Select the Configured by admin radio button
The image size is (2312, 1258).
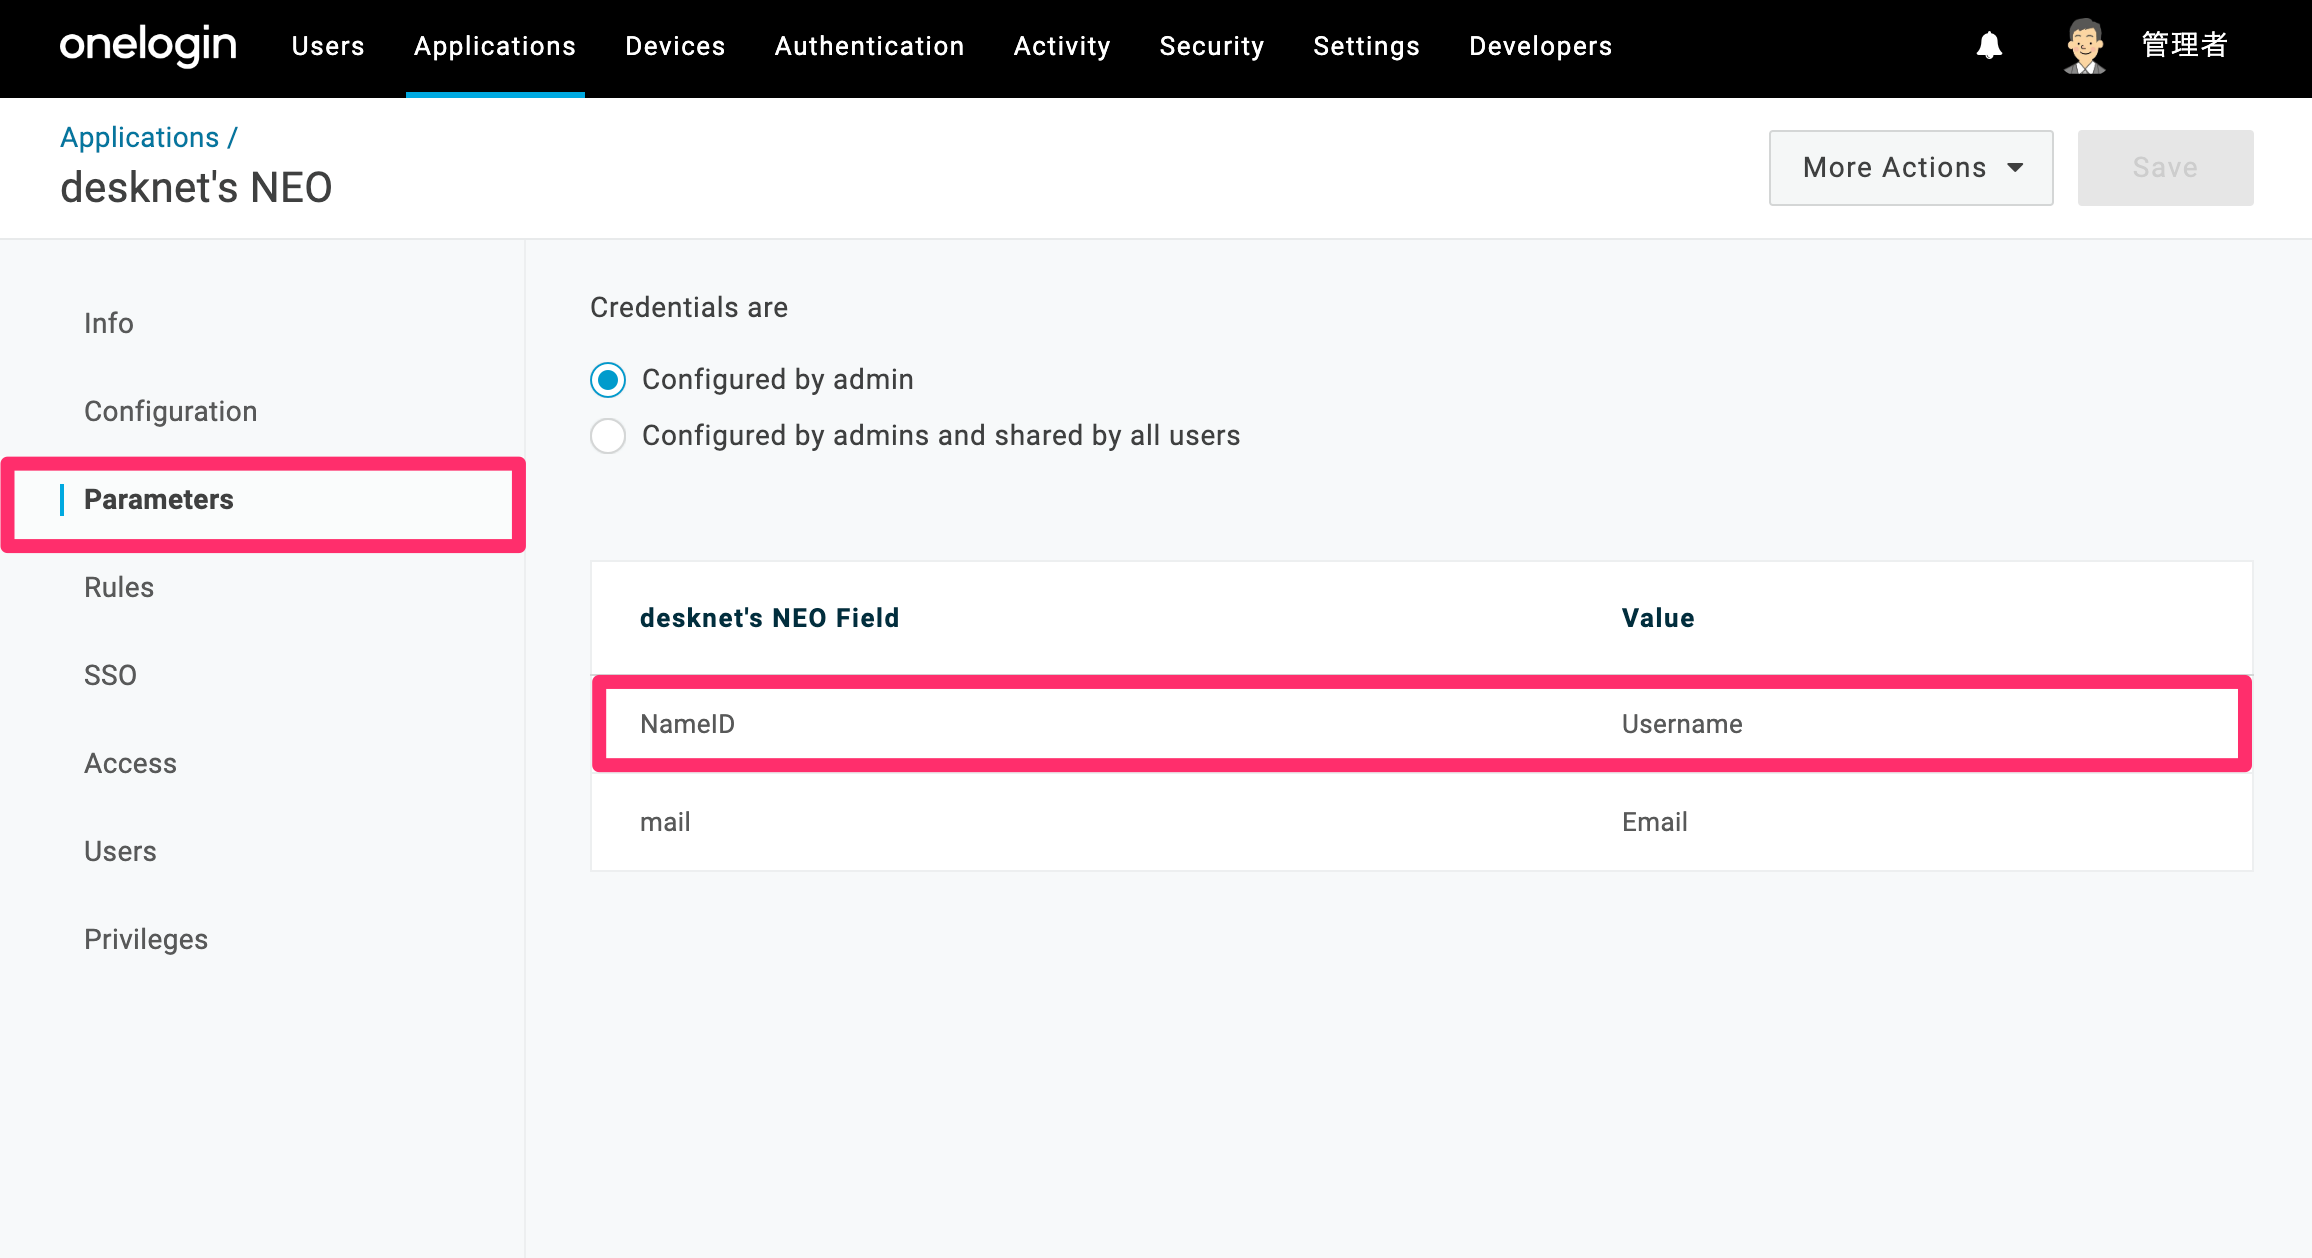point(608,380)
